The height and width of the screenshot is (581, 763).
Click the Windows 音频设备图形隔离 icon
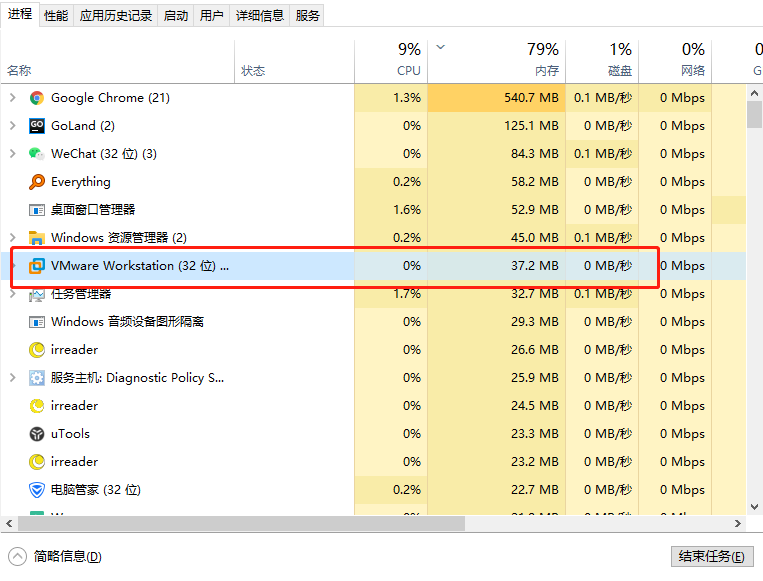click(36, 322)
